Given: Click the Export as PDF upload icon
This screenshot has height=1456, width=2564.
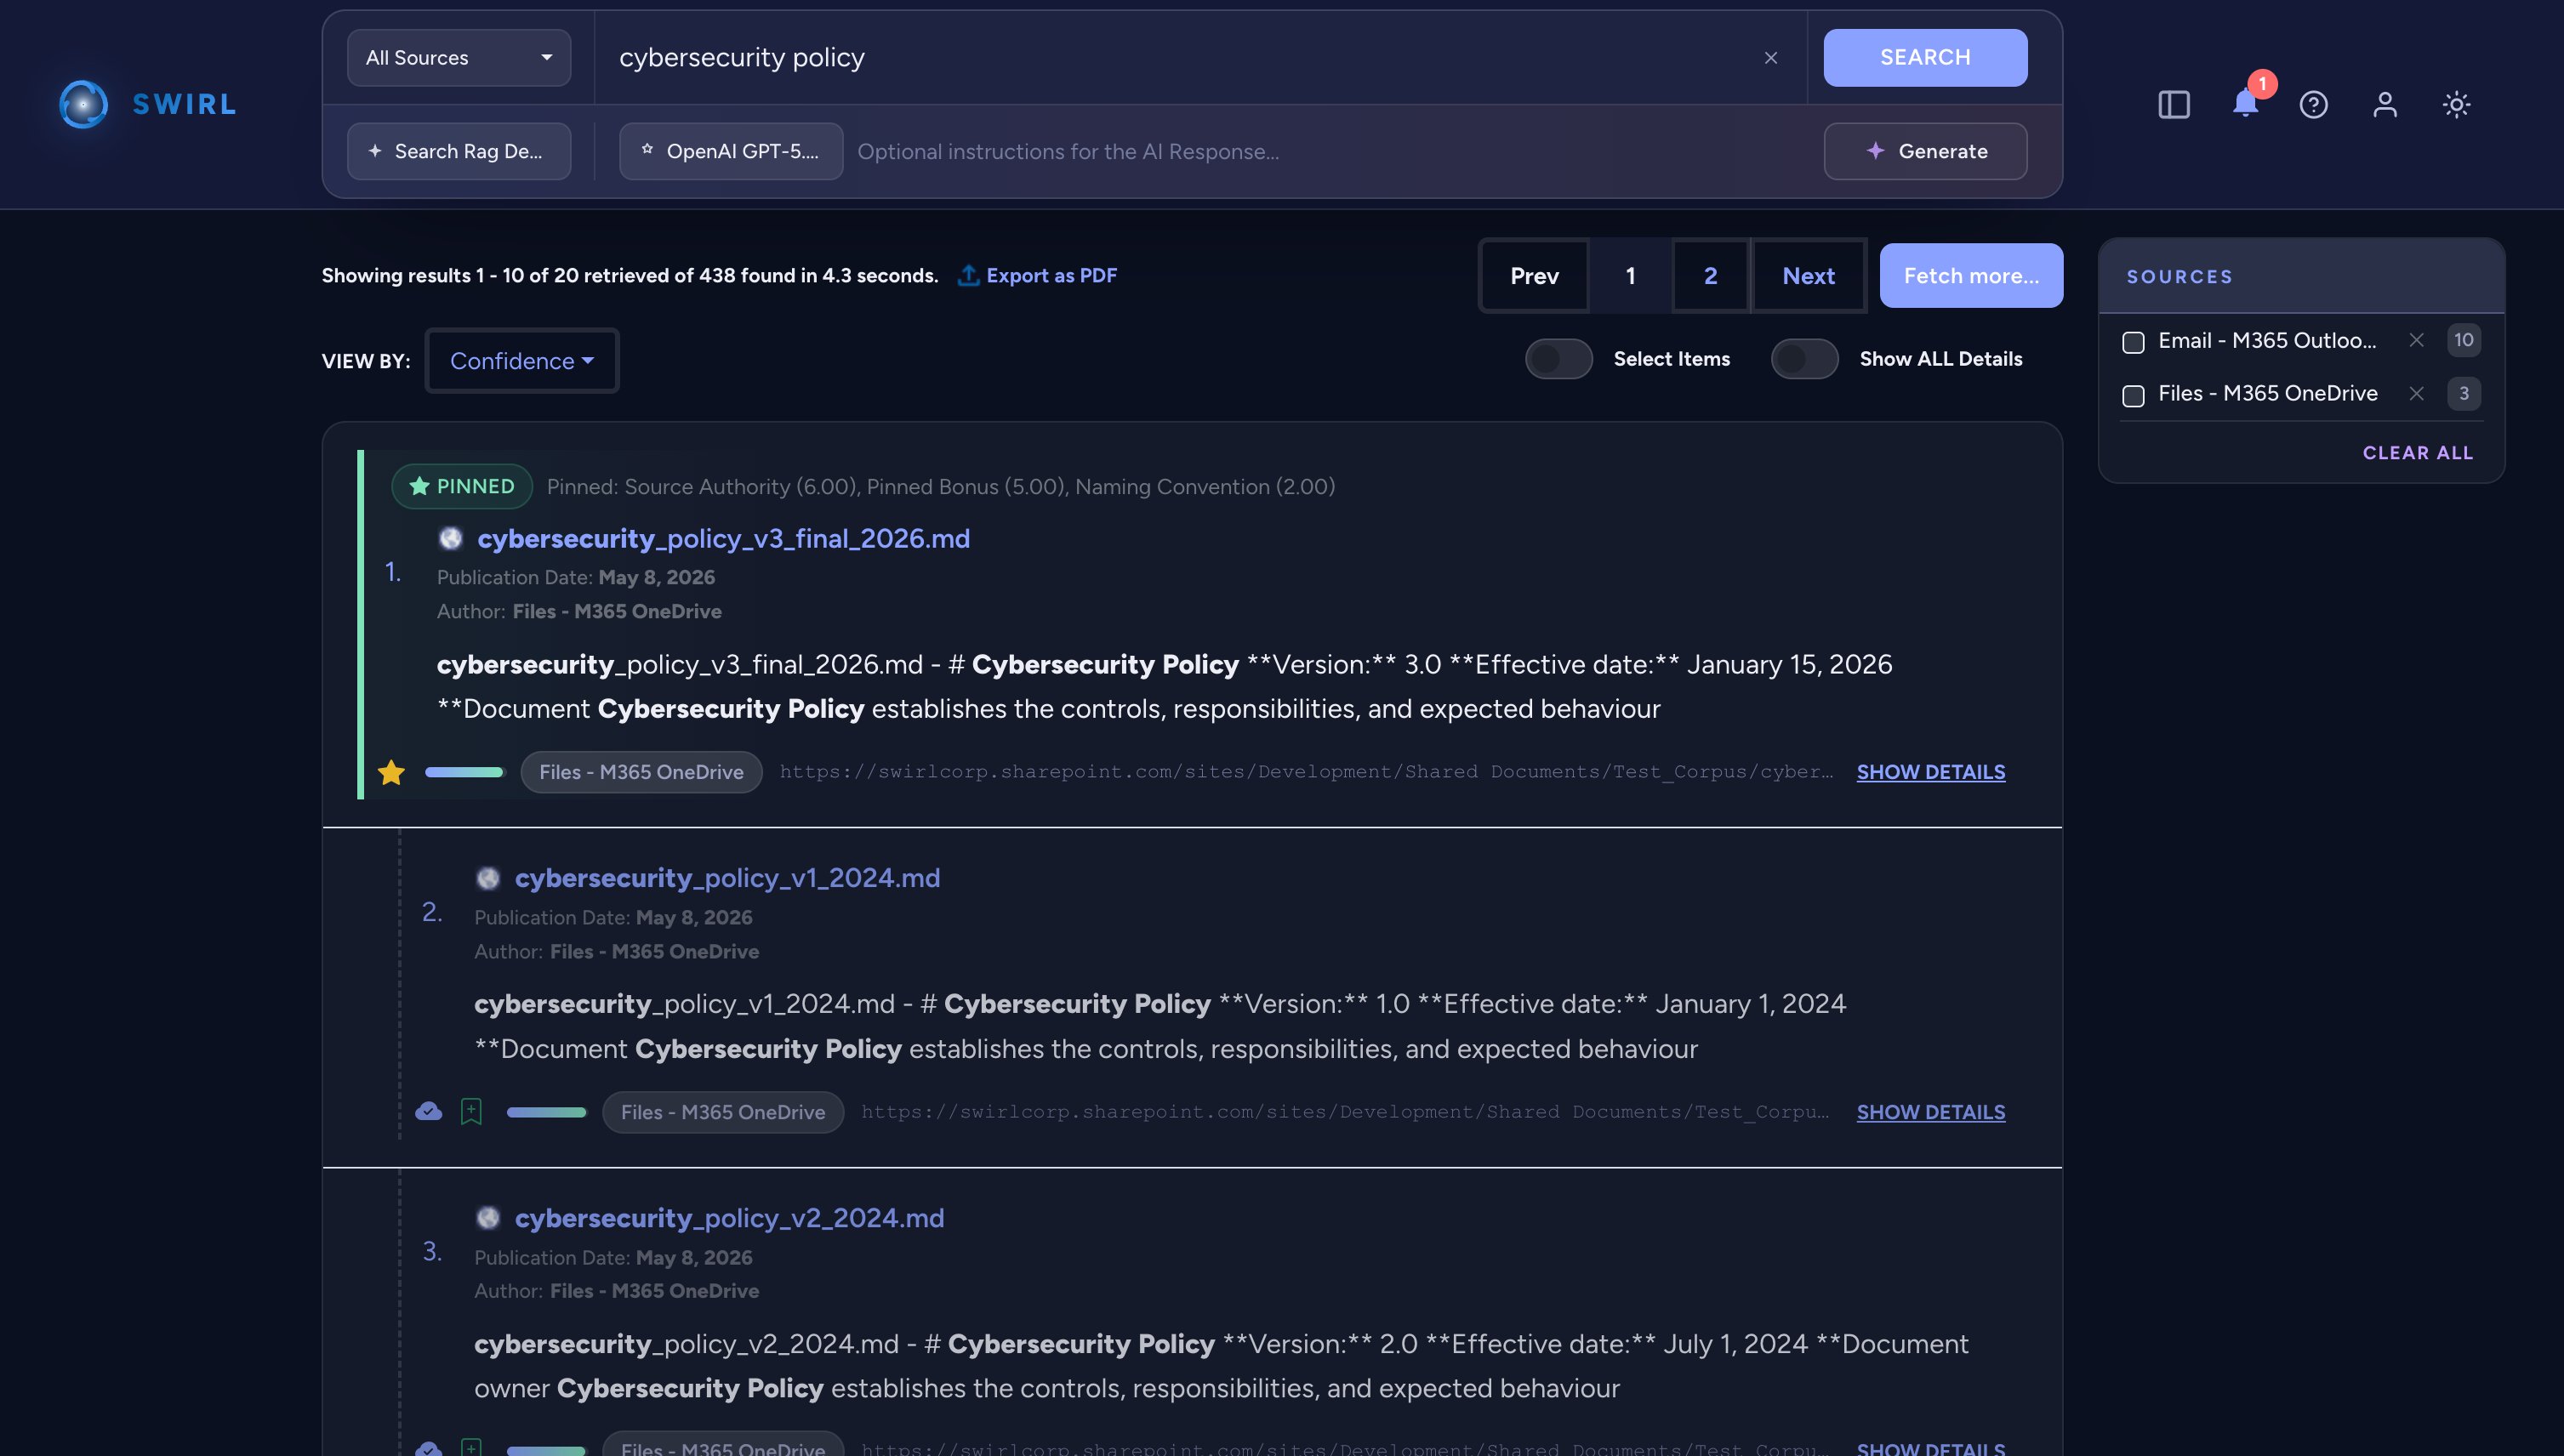Looking at the screenshot, I should click(x=967, y=275).
